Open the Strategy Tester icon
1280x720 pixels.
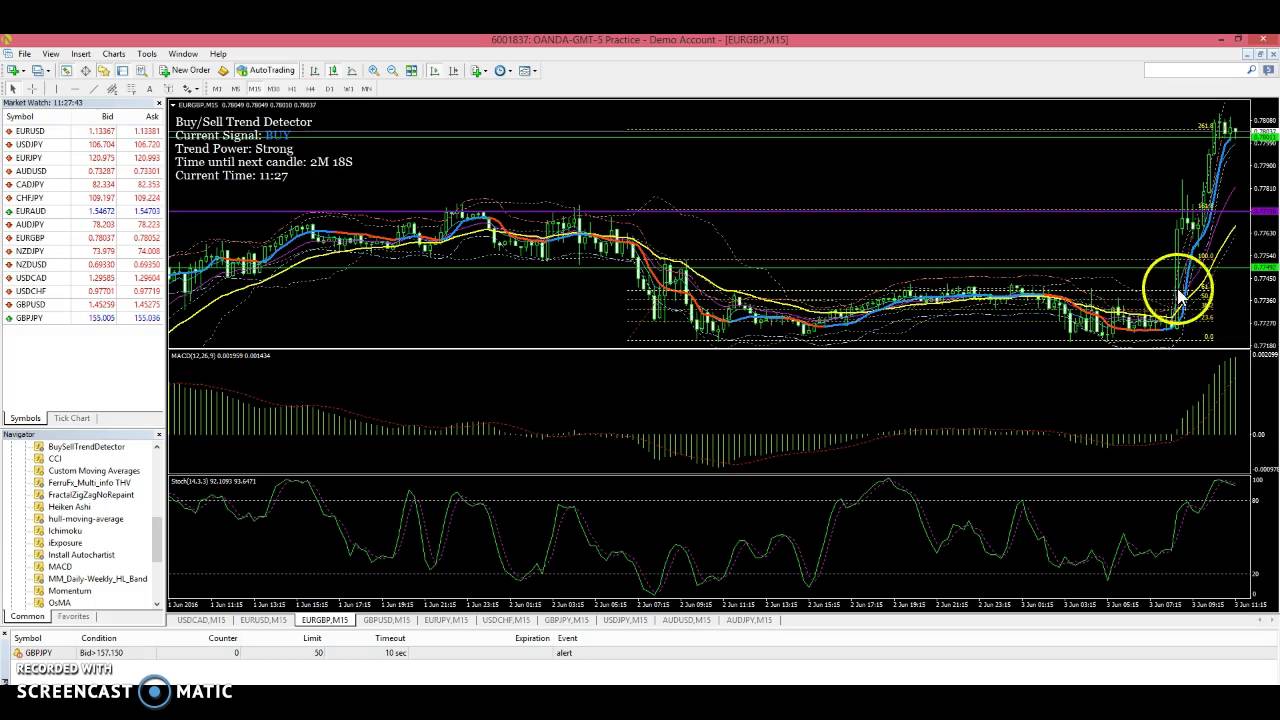141,71
